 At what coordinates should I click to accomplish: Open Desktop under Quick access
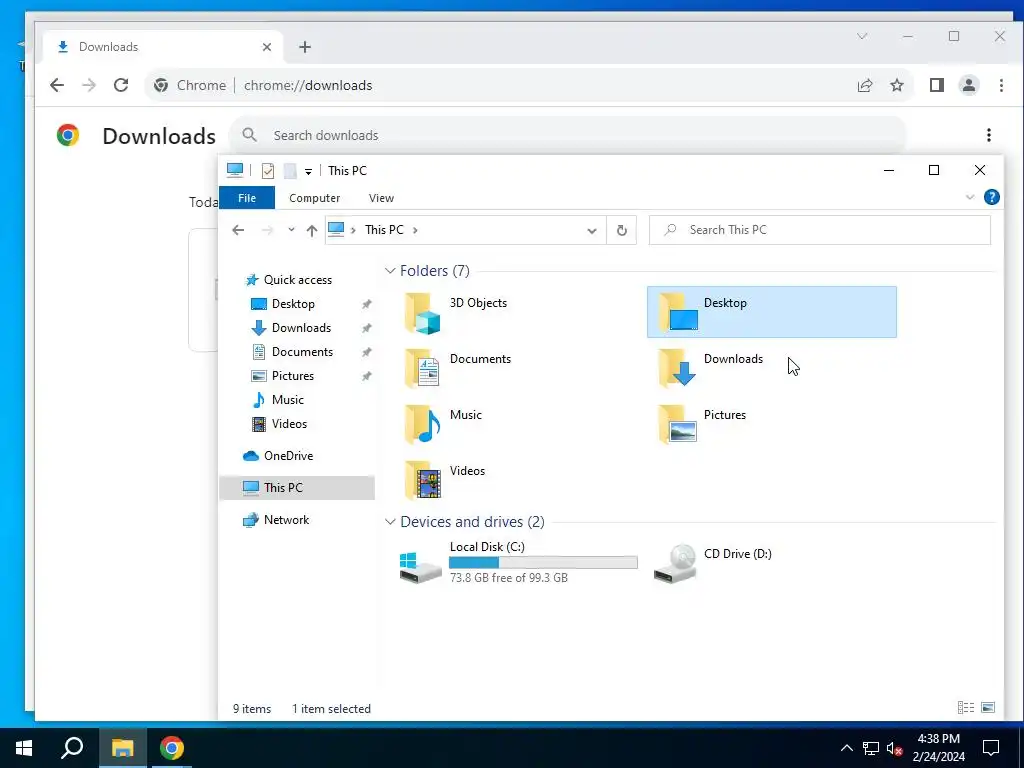293,304
